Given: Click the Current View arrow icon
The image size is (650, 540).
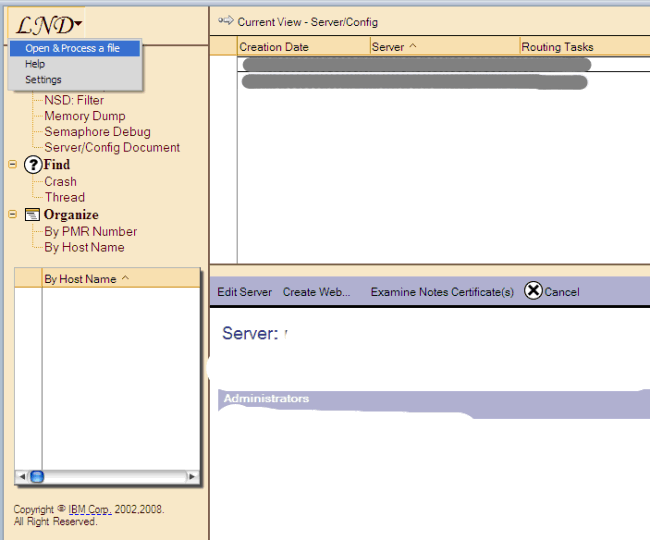Looking at the screenshot, I should tap(225, 21).
